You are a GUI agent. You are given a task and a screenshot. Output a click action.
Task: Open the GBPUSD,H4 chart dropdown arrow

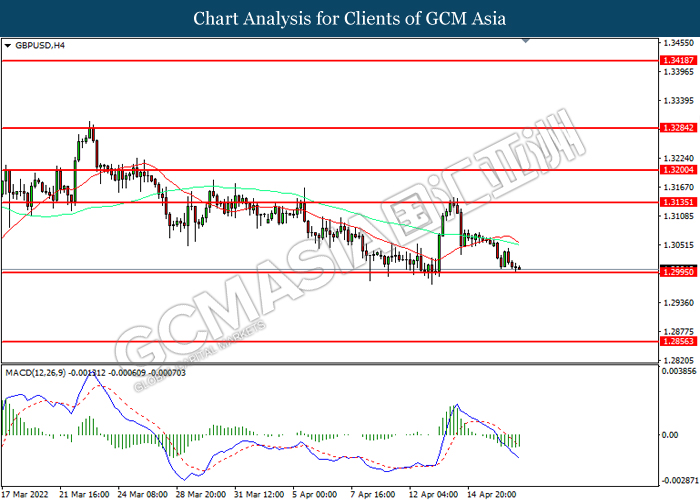click(7, 46)
